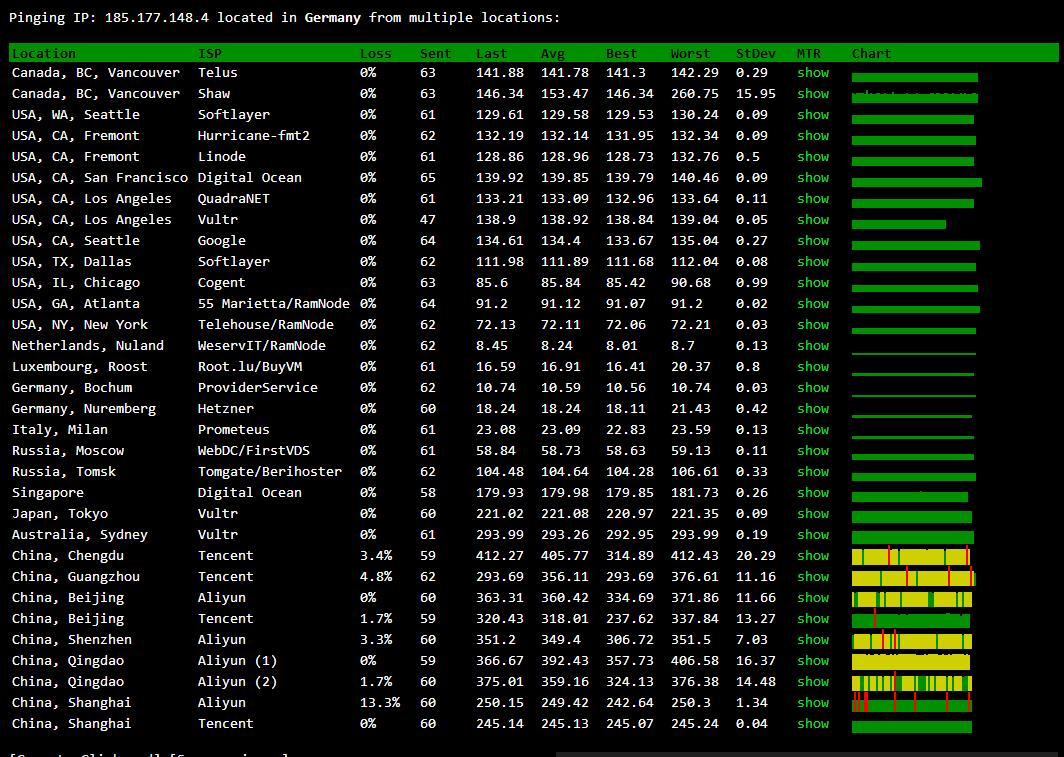Screen dimensions: 1064x757
Task: Show MTR for Chengdu Tencent
Action: 813,556
